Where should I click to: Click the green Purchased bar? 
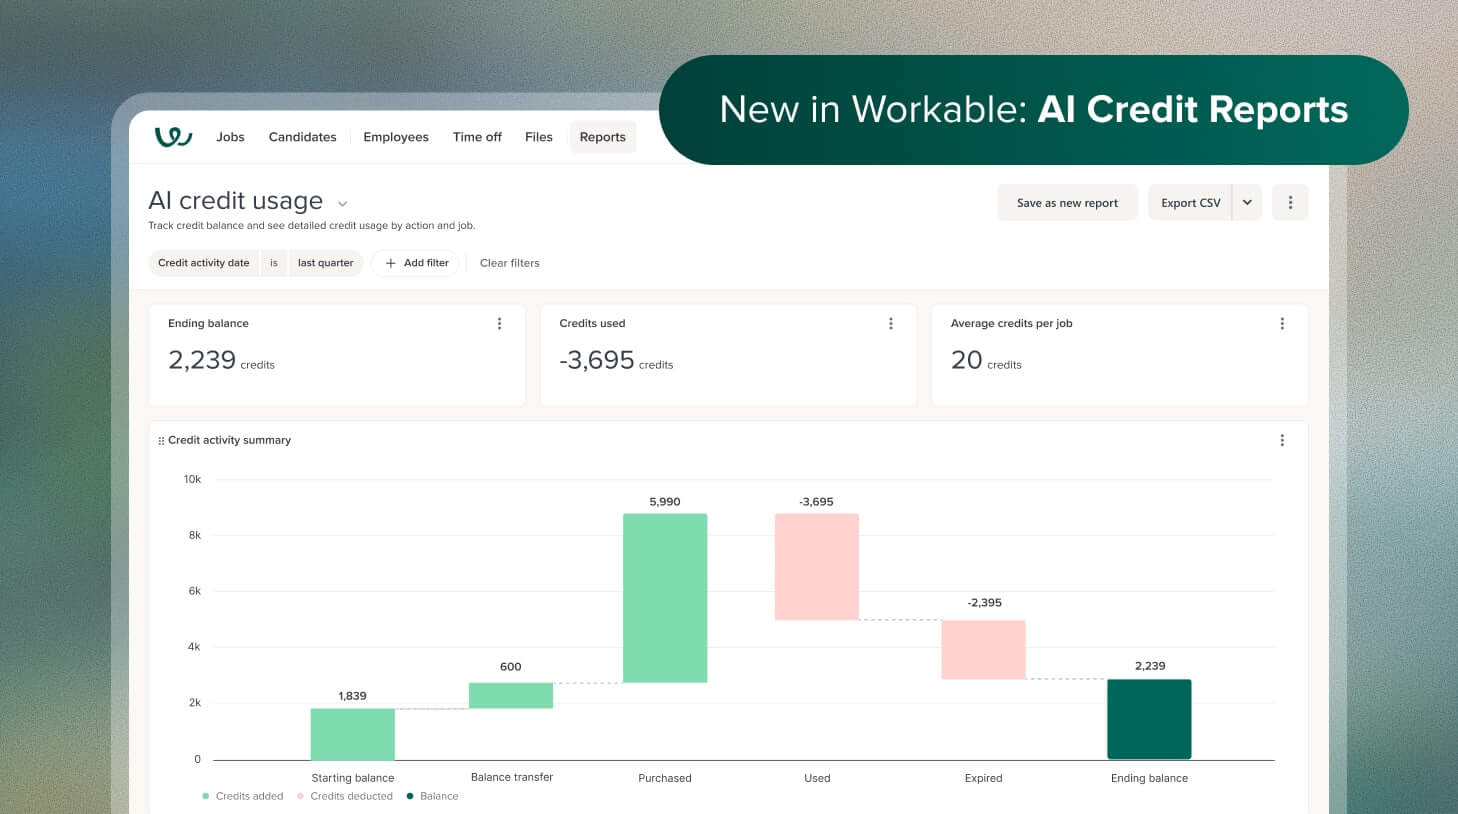[665, 598]
